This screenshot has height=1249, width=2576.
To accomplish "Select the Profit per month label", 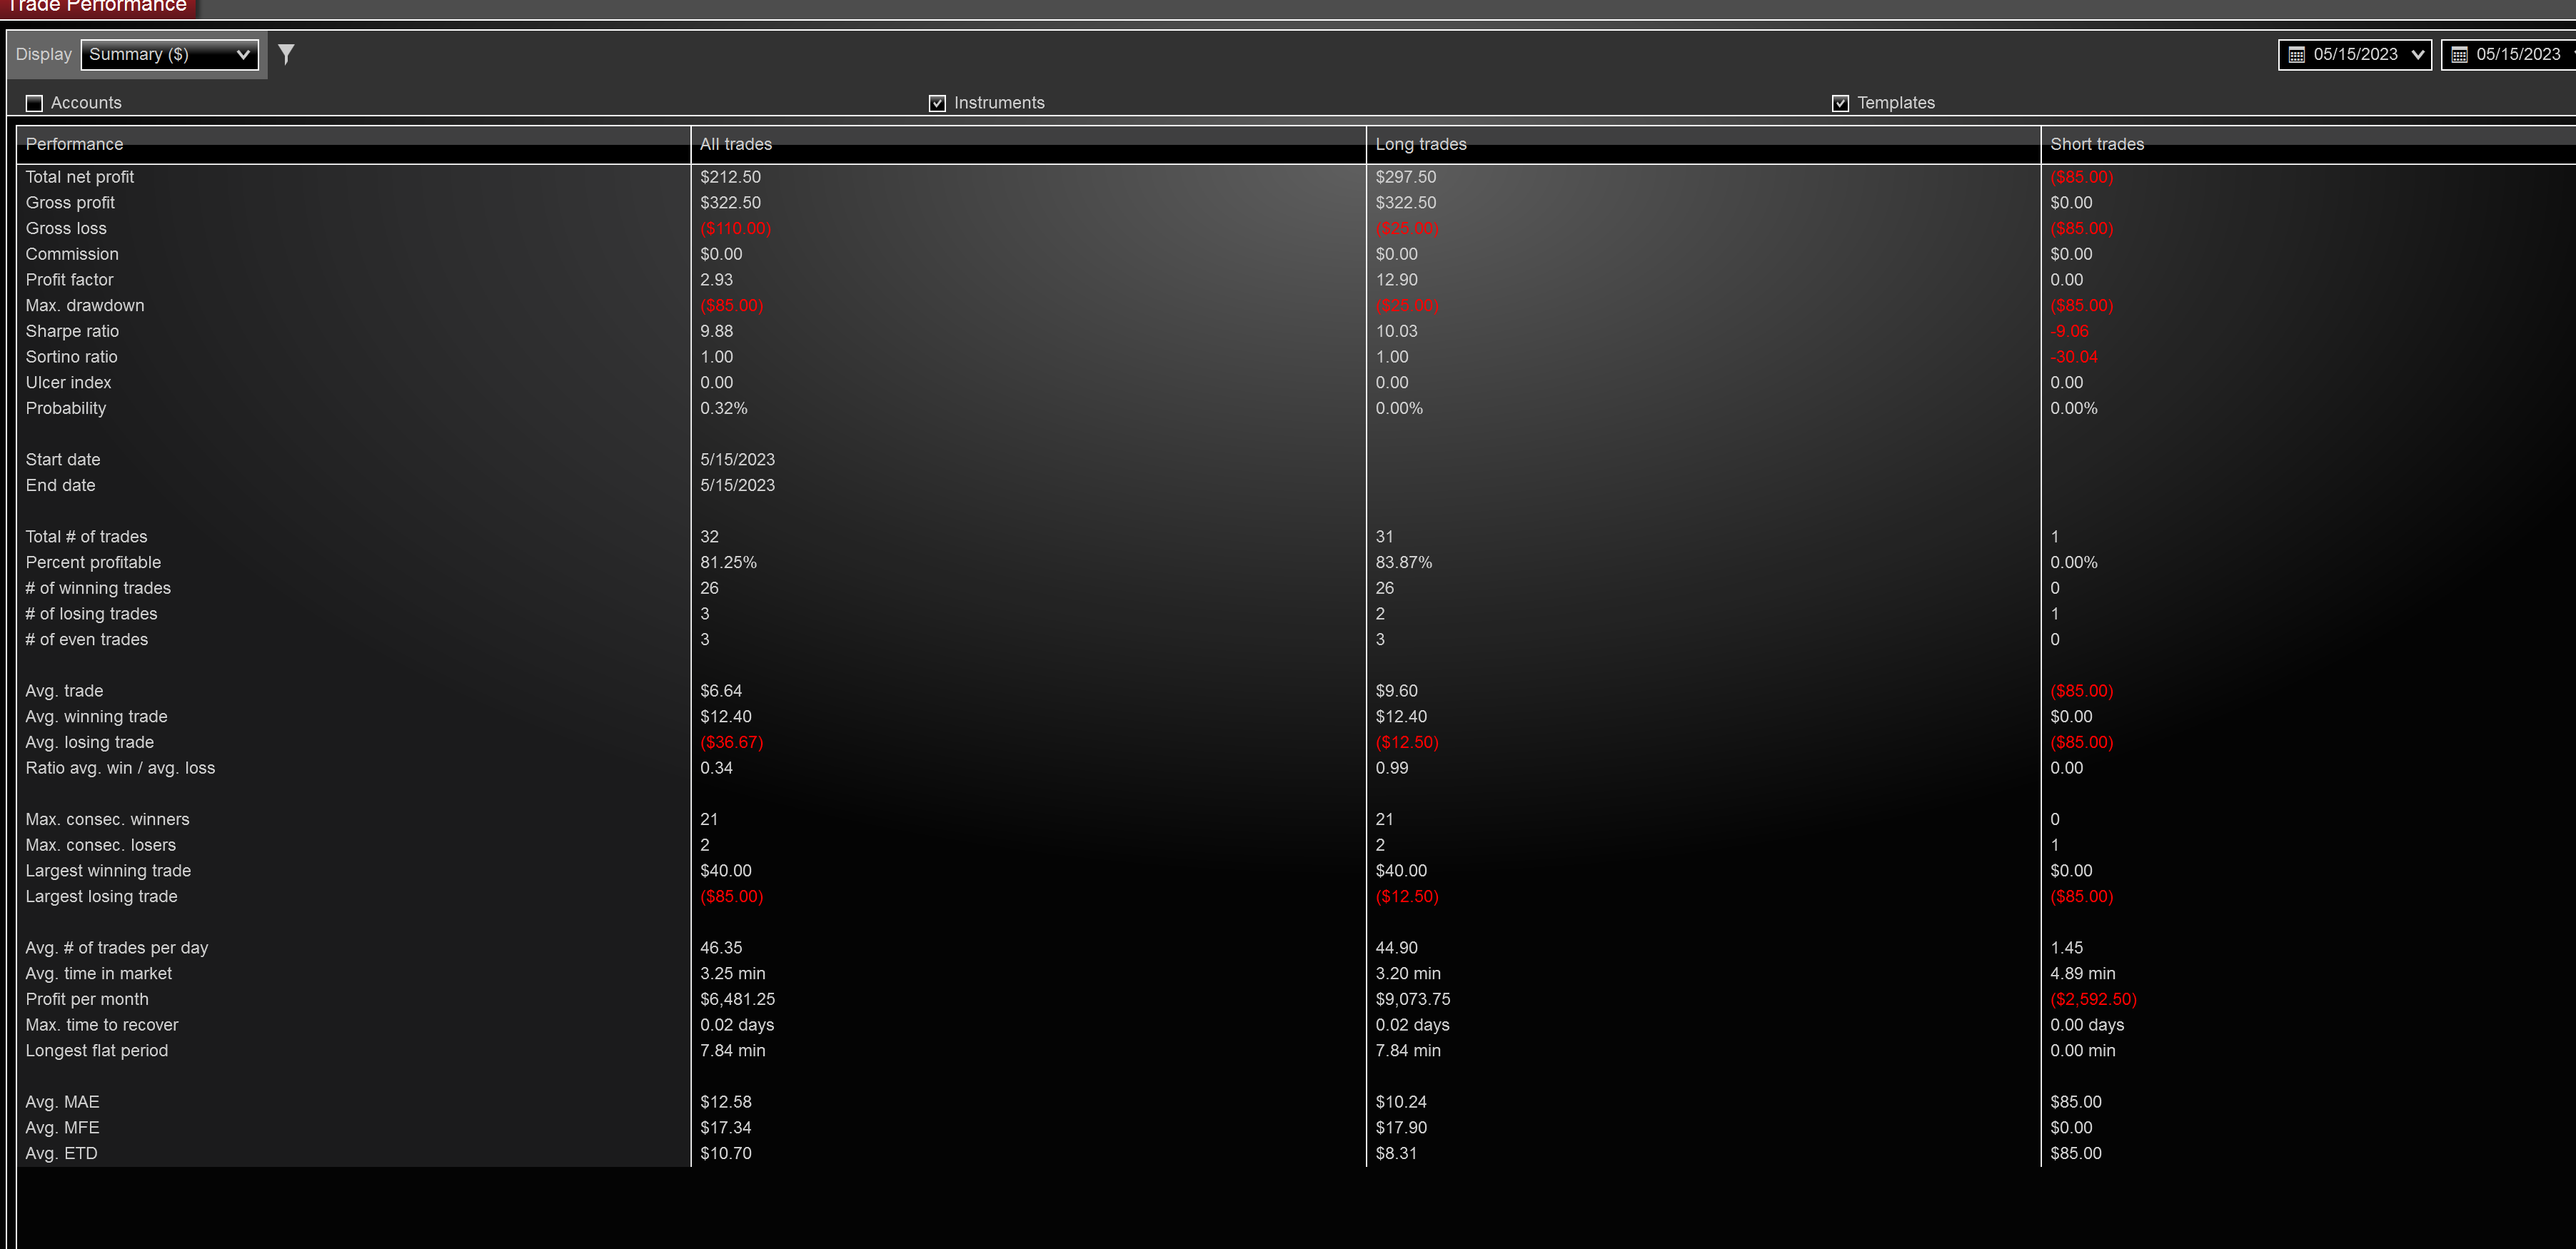I will pyautogui.click(x=87, y=1000).
